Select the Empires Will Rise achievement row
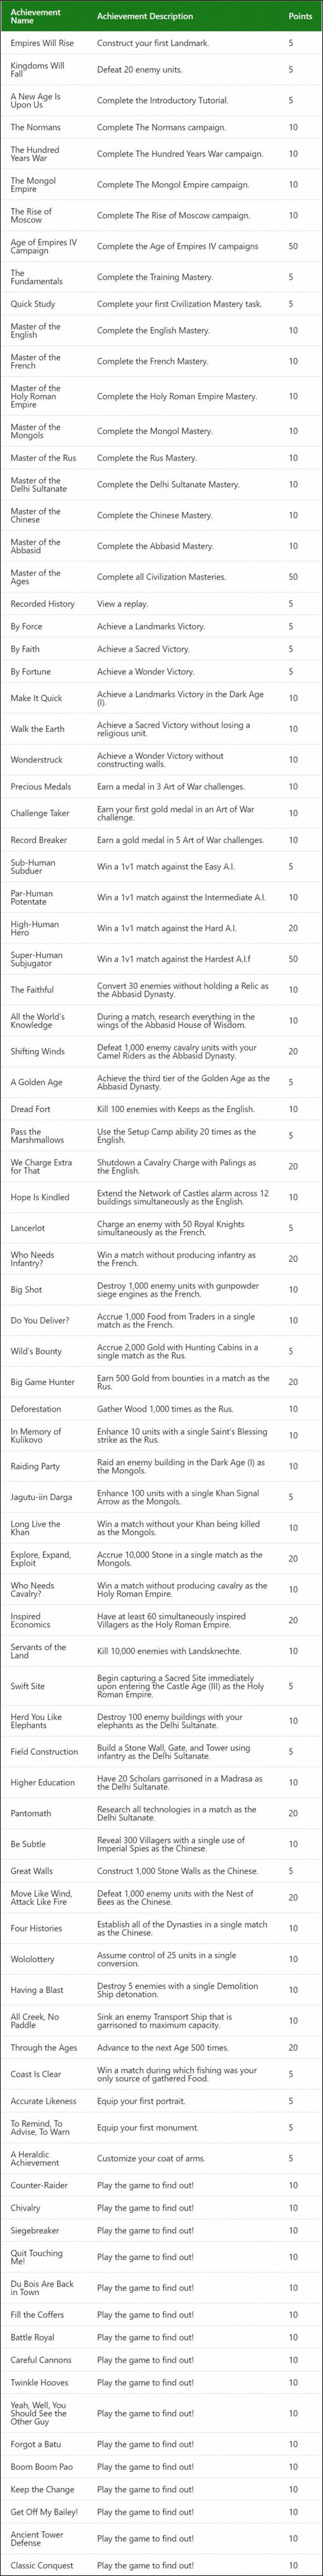This screenshot has width=323, height=2576. [161, 43]
